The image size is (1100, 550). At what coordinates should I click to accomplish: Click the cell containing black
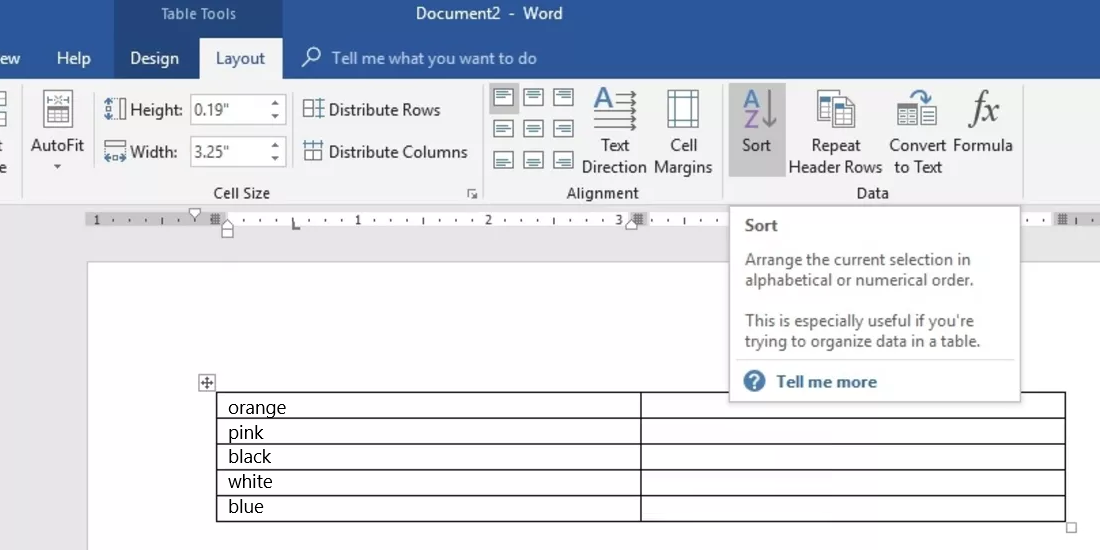click(429, 457)
